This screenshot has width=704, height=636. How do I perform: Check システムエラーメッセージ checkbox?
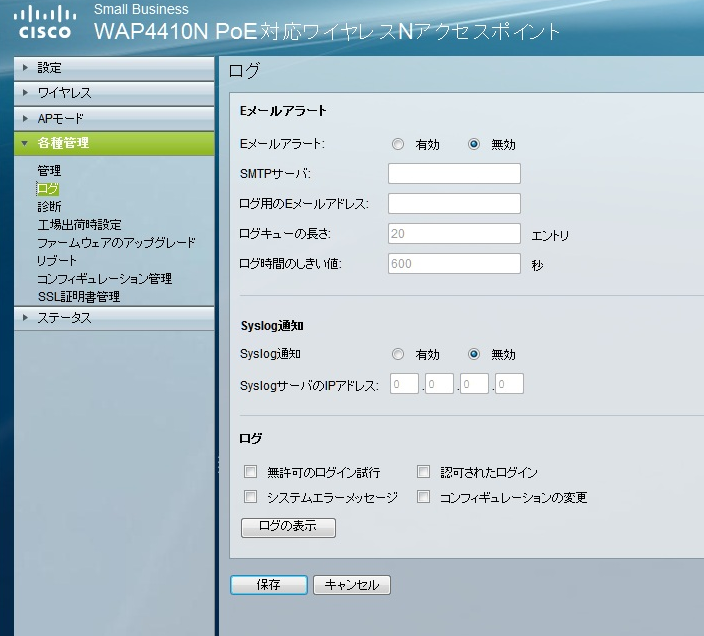[x=251, y=496]
